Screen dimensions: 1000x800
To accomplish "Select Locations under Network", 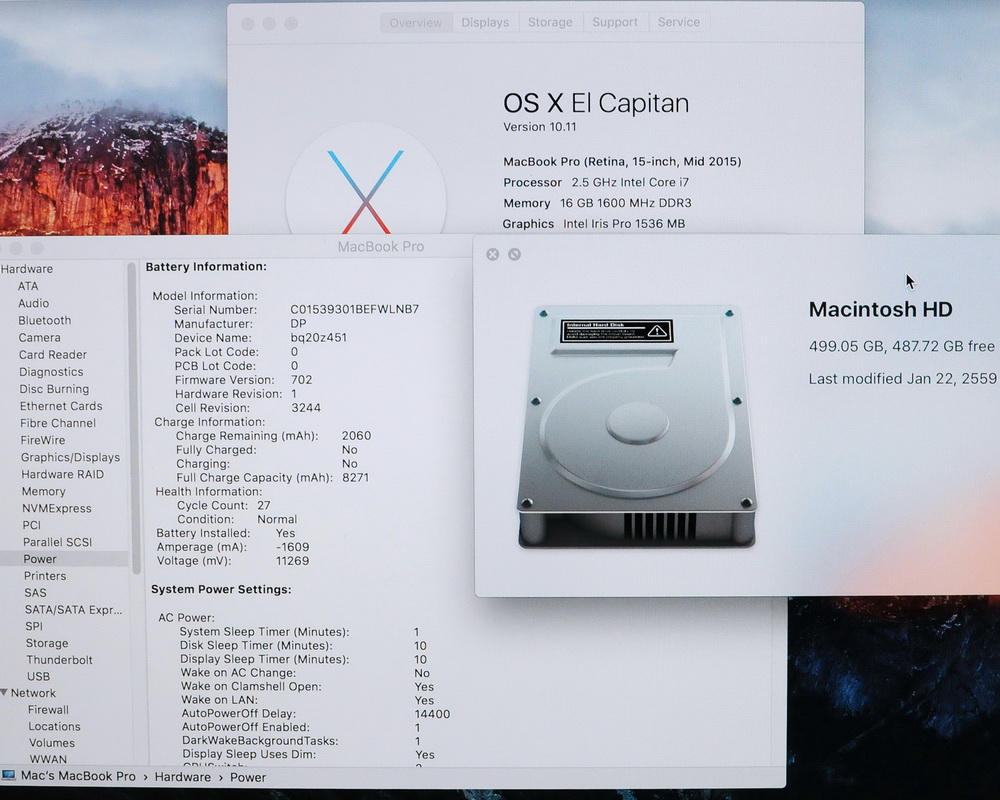I will [x=54, y=726].
